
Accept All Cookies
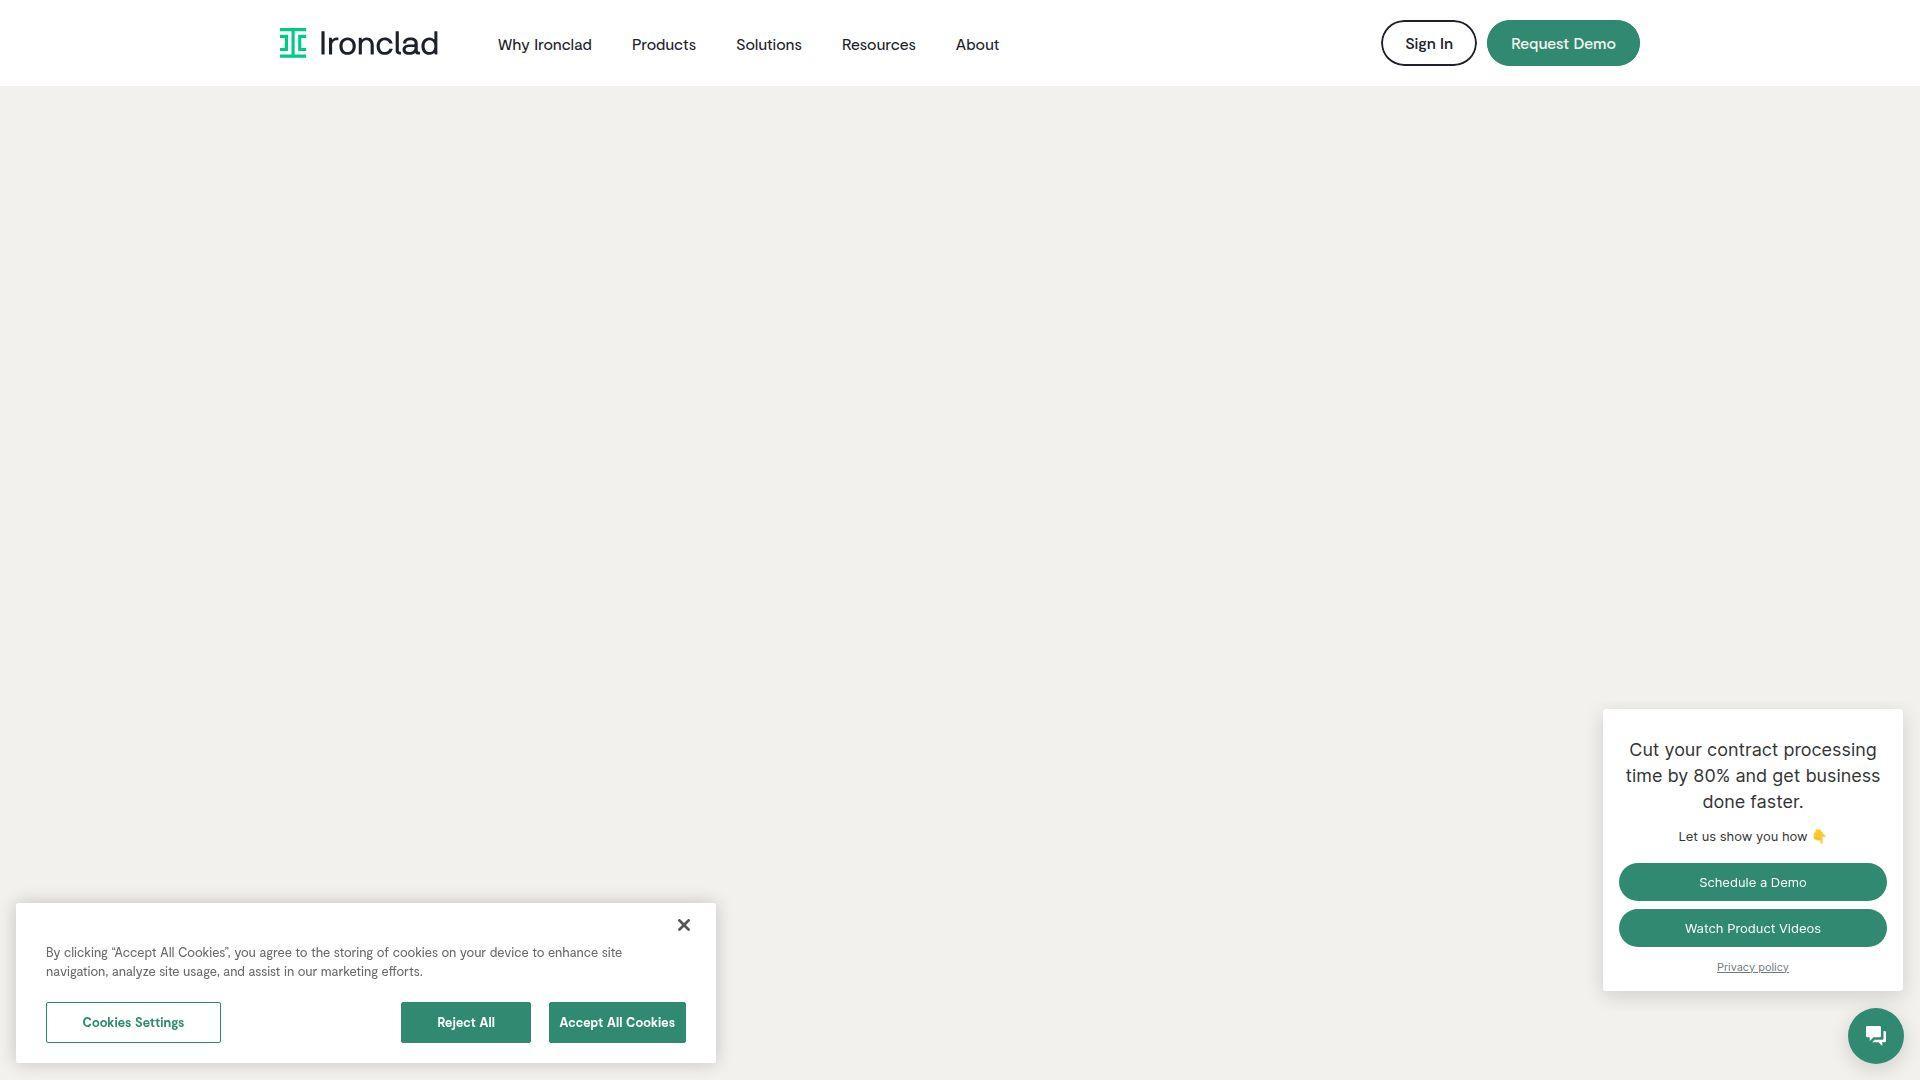[x=616, y=1022]
